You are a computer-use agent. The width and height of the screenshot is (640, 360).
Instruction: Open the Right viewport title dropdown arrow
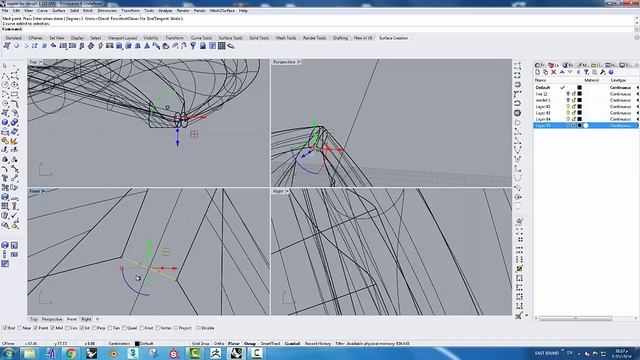coord(287,191)
